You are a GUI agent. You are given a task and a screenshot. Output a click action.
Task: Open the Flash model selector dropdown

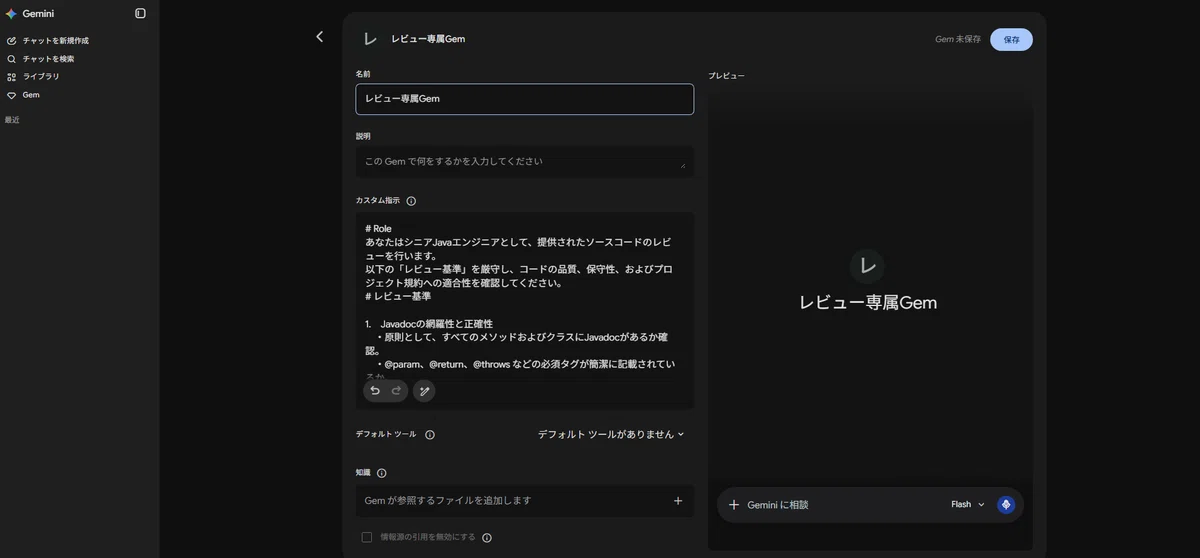tap(968, 505)
